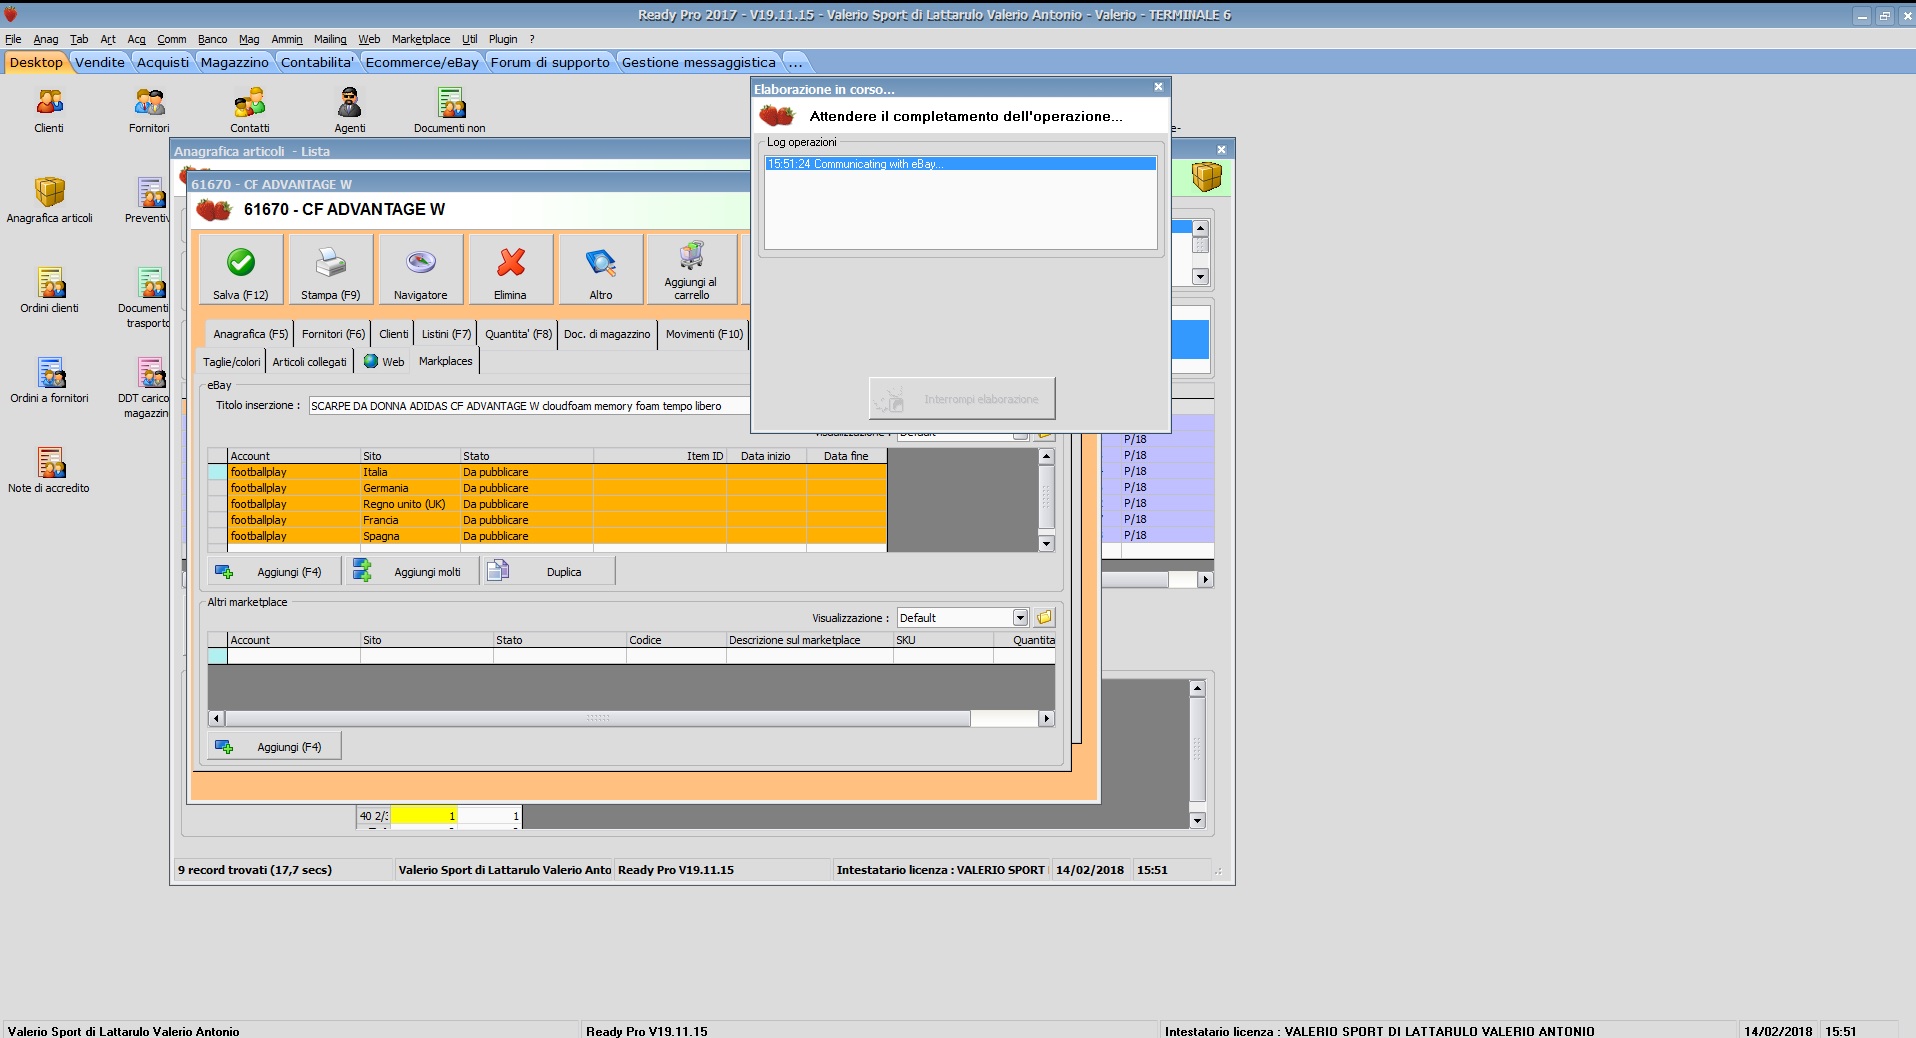Open the Plugin menu
Viewport: 1916px width, 1038px height.
(503, 39)
